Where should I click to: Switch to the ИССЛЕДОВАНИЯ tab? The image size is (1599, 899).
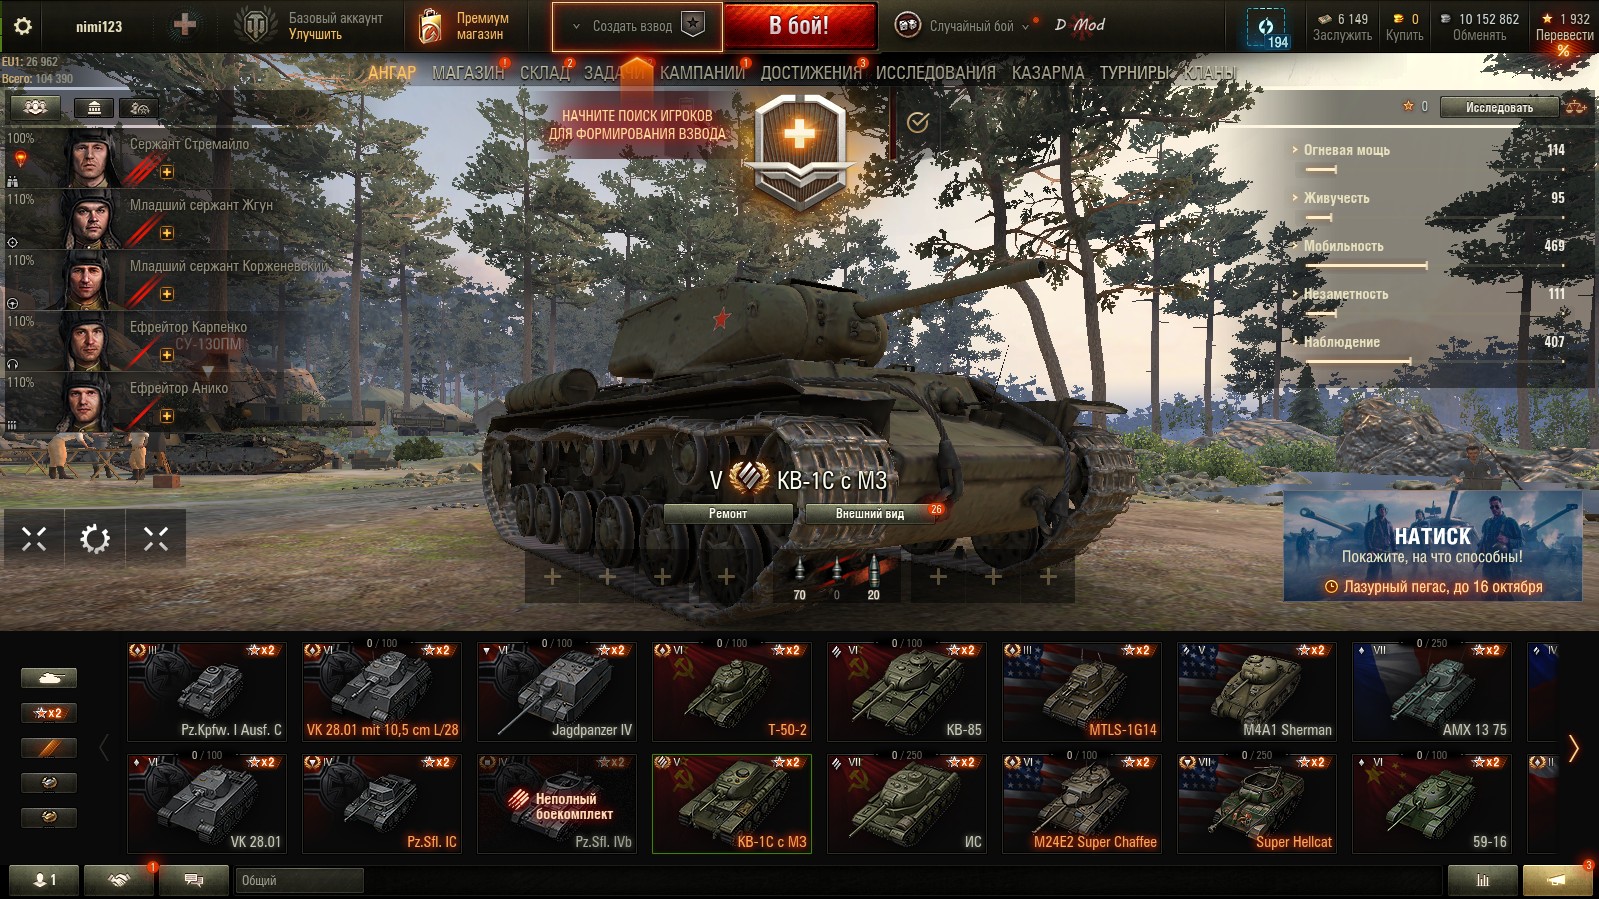tap(936, 73)
